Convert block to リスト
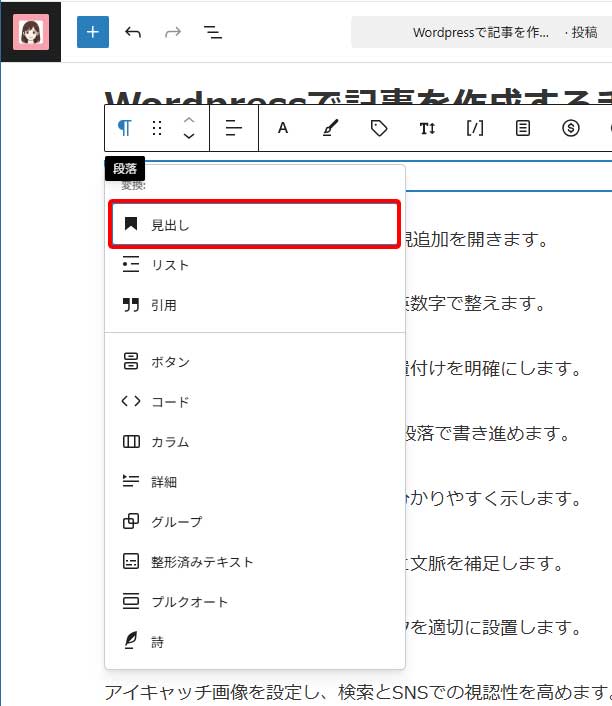Viewport: 612px width, 706px height. 254,265
